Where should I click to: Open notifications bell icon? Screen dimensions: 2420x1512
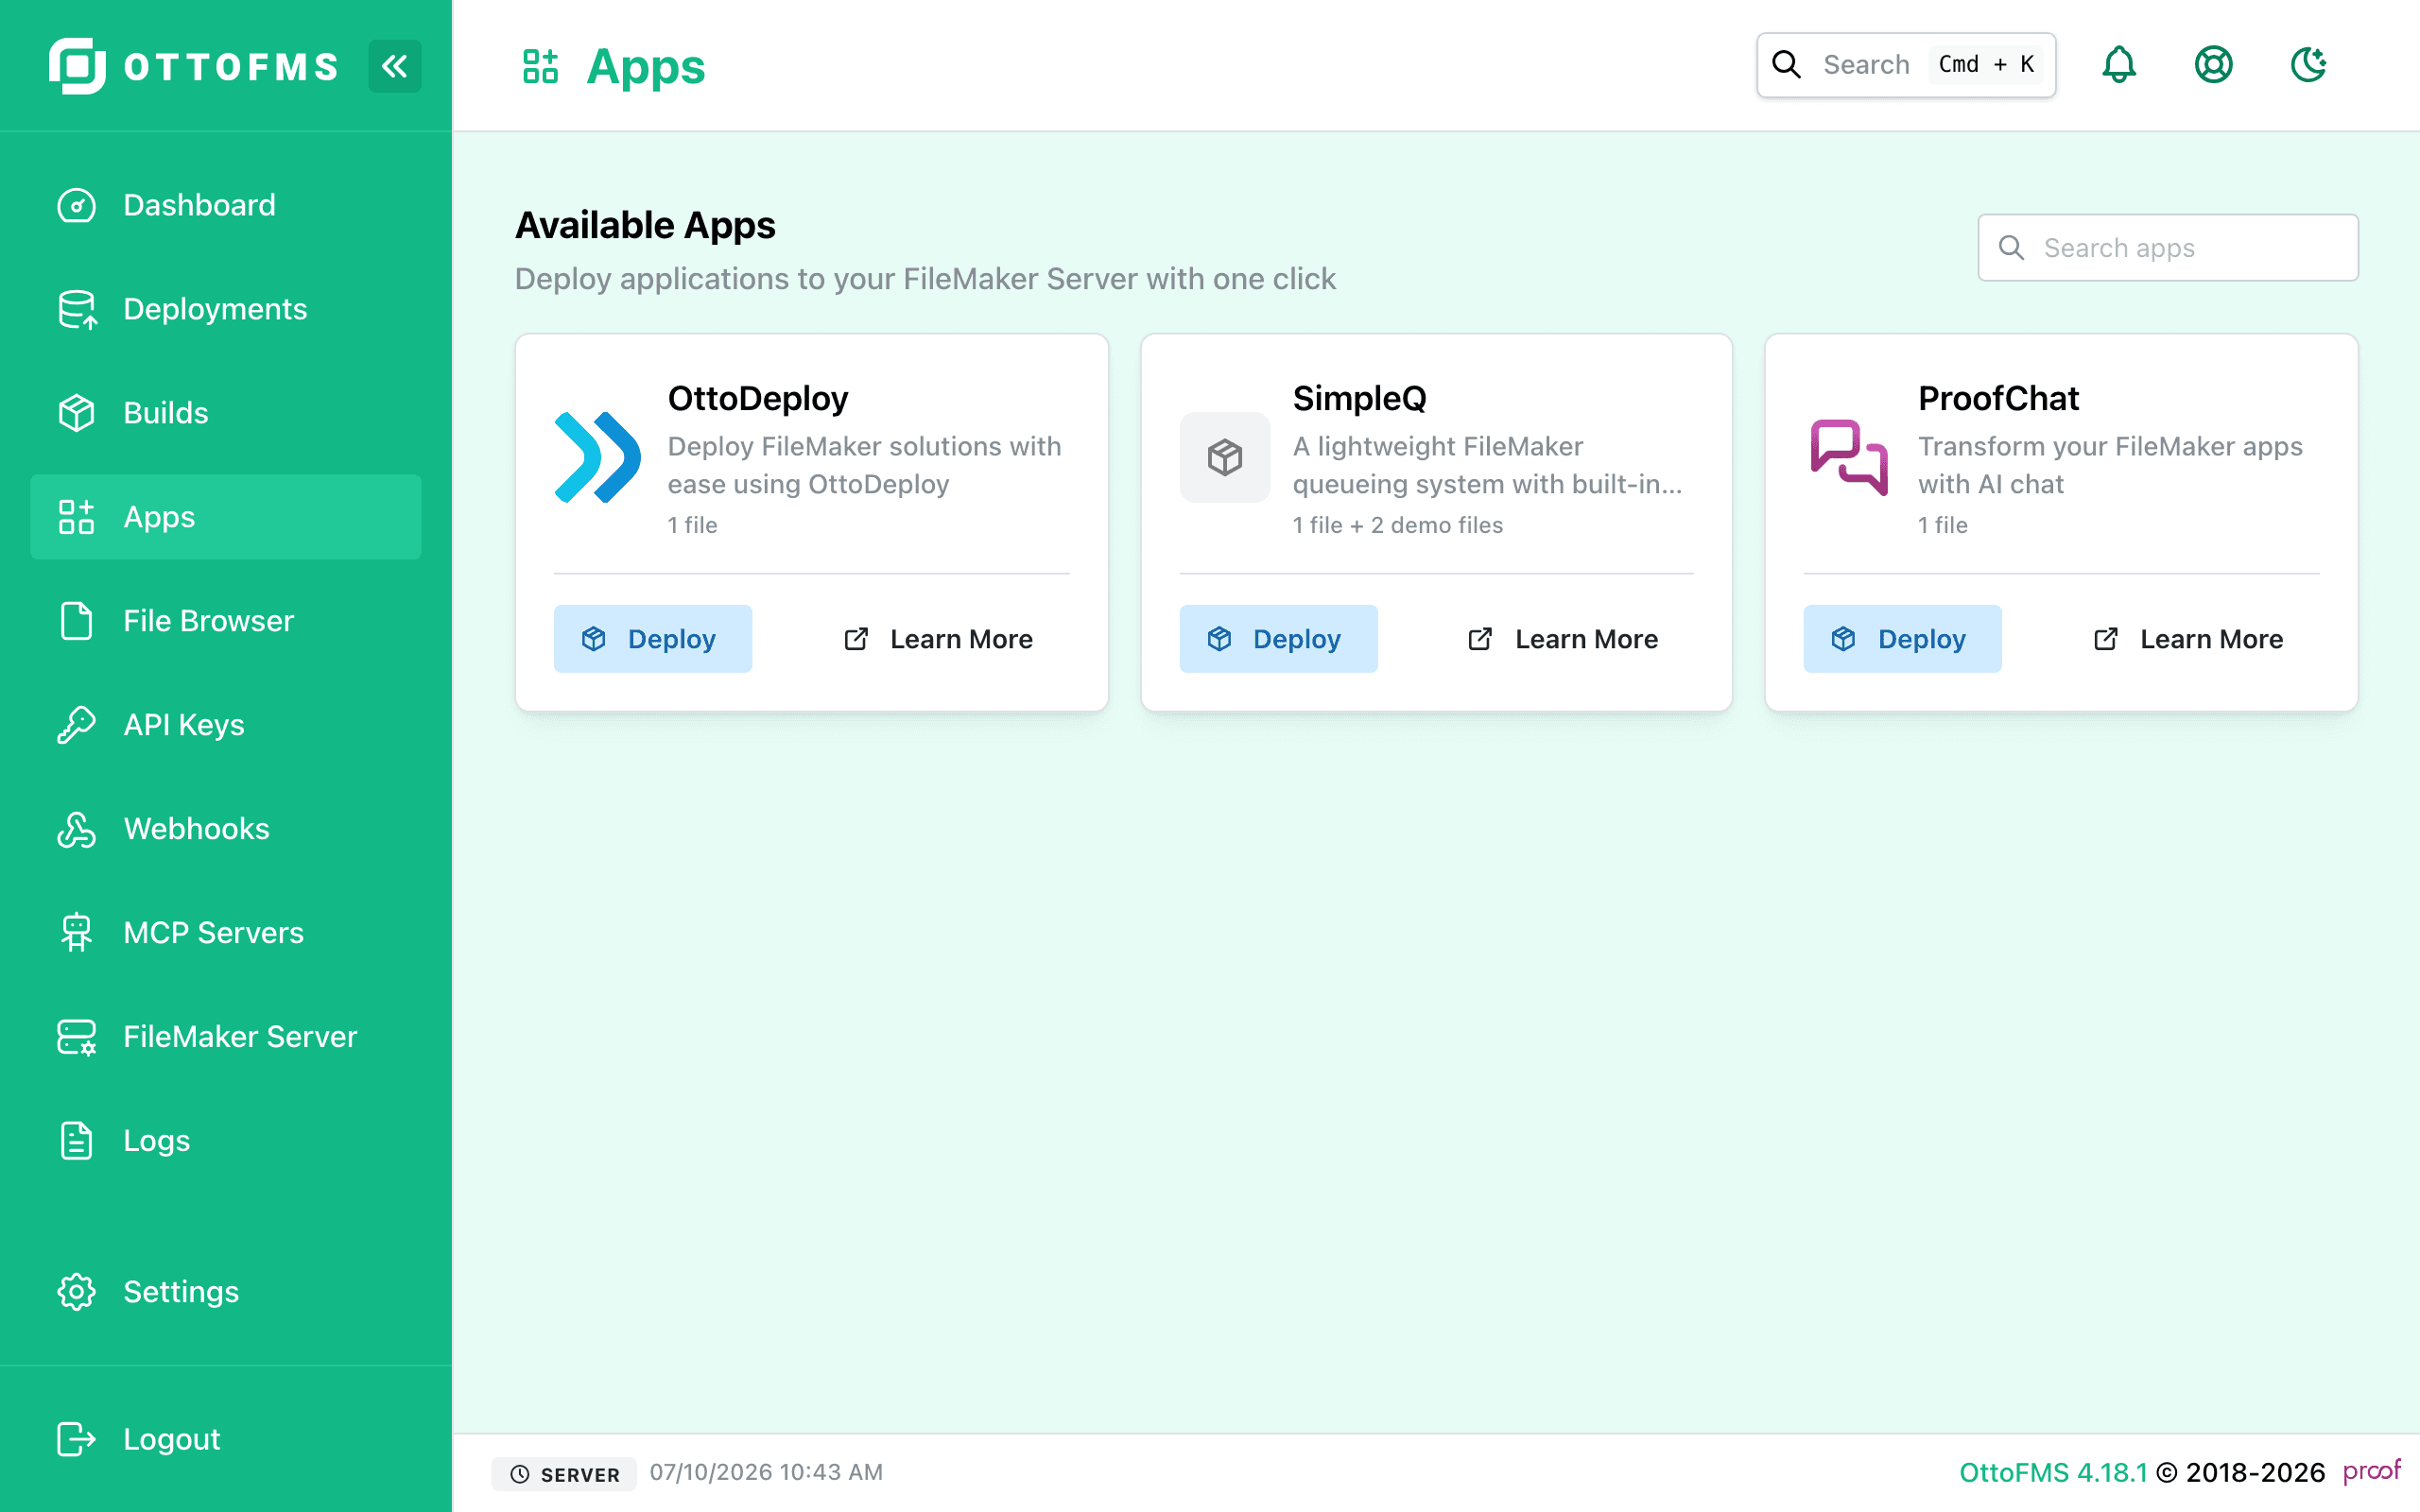coord(2119,65)
